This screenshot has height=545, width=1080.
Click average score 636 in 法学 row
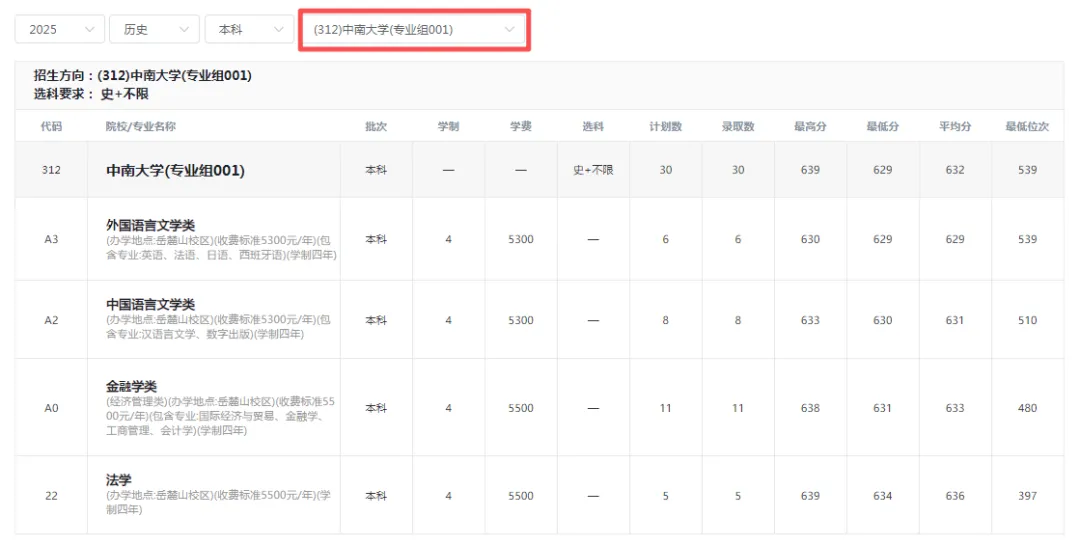click(x=955, y=495)
